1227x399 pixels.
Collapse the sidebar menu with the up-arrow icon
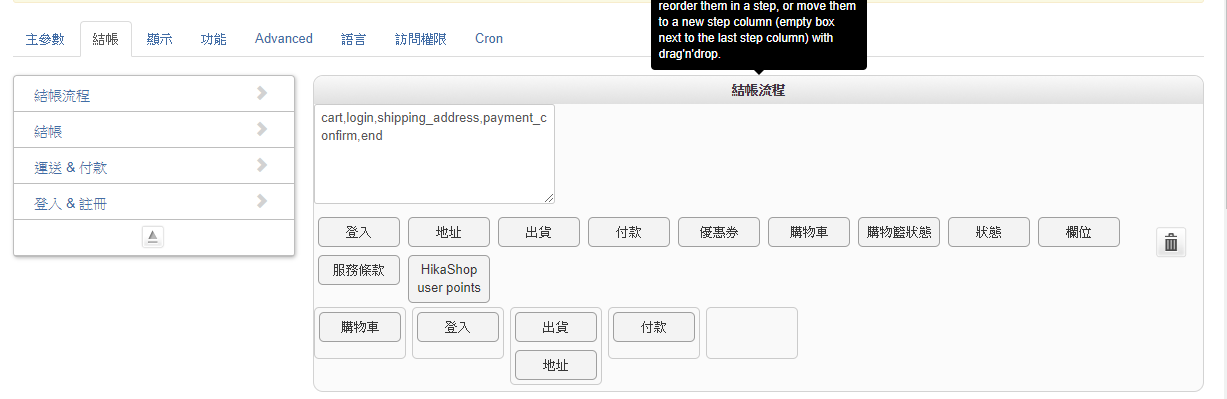point(153,237)
